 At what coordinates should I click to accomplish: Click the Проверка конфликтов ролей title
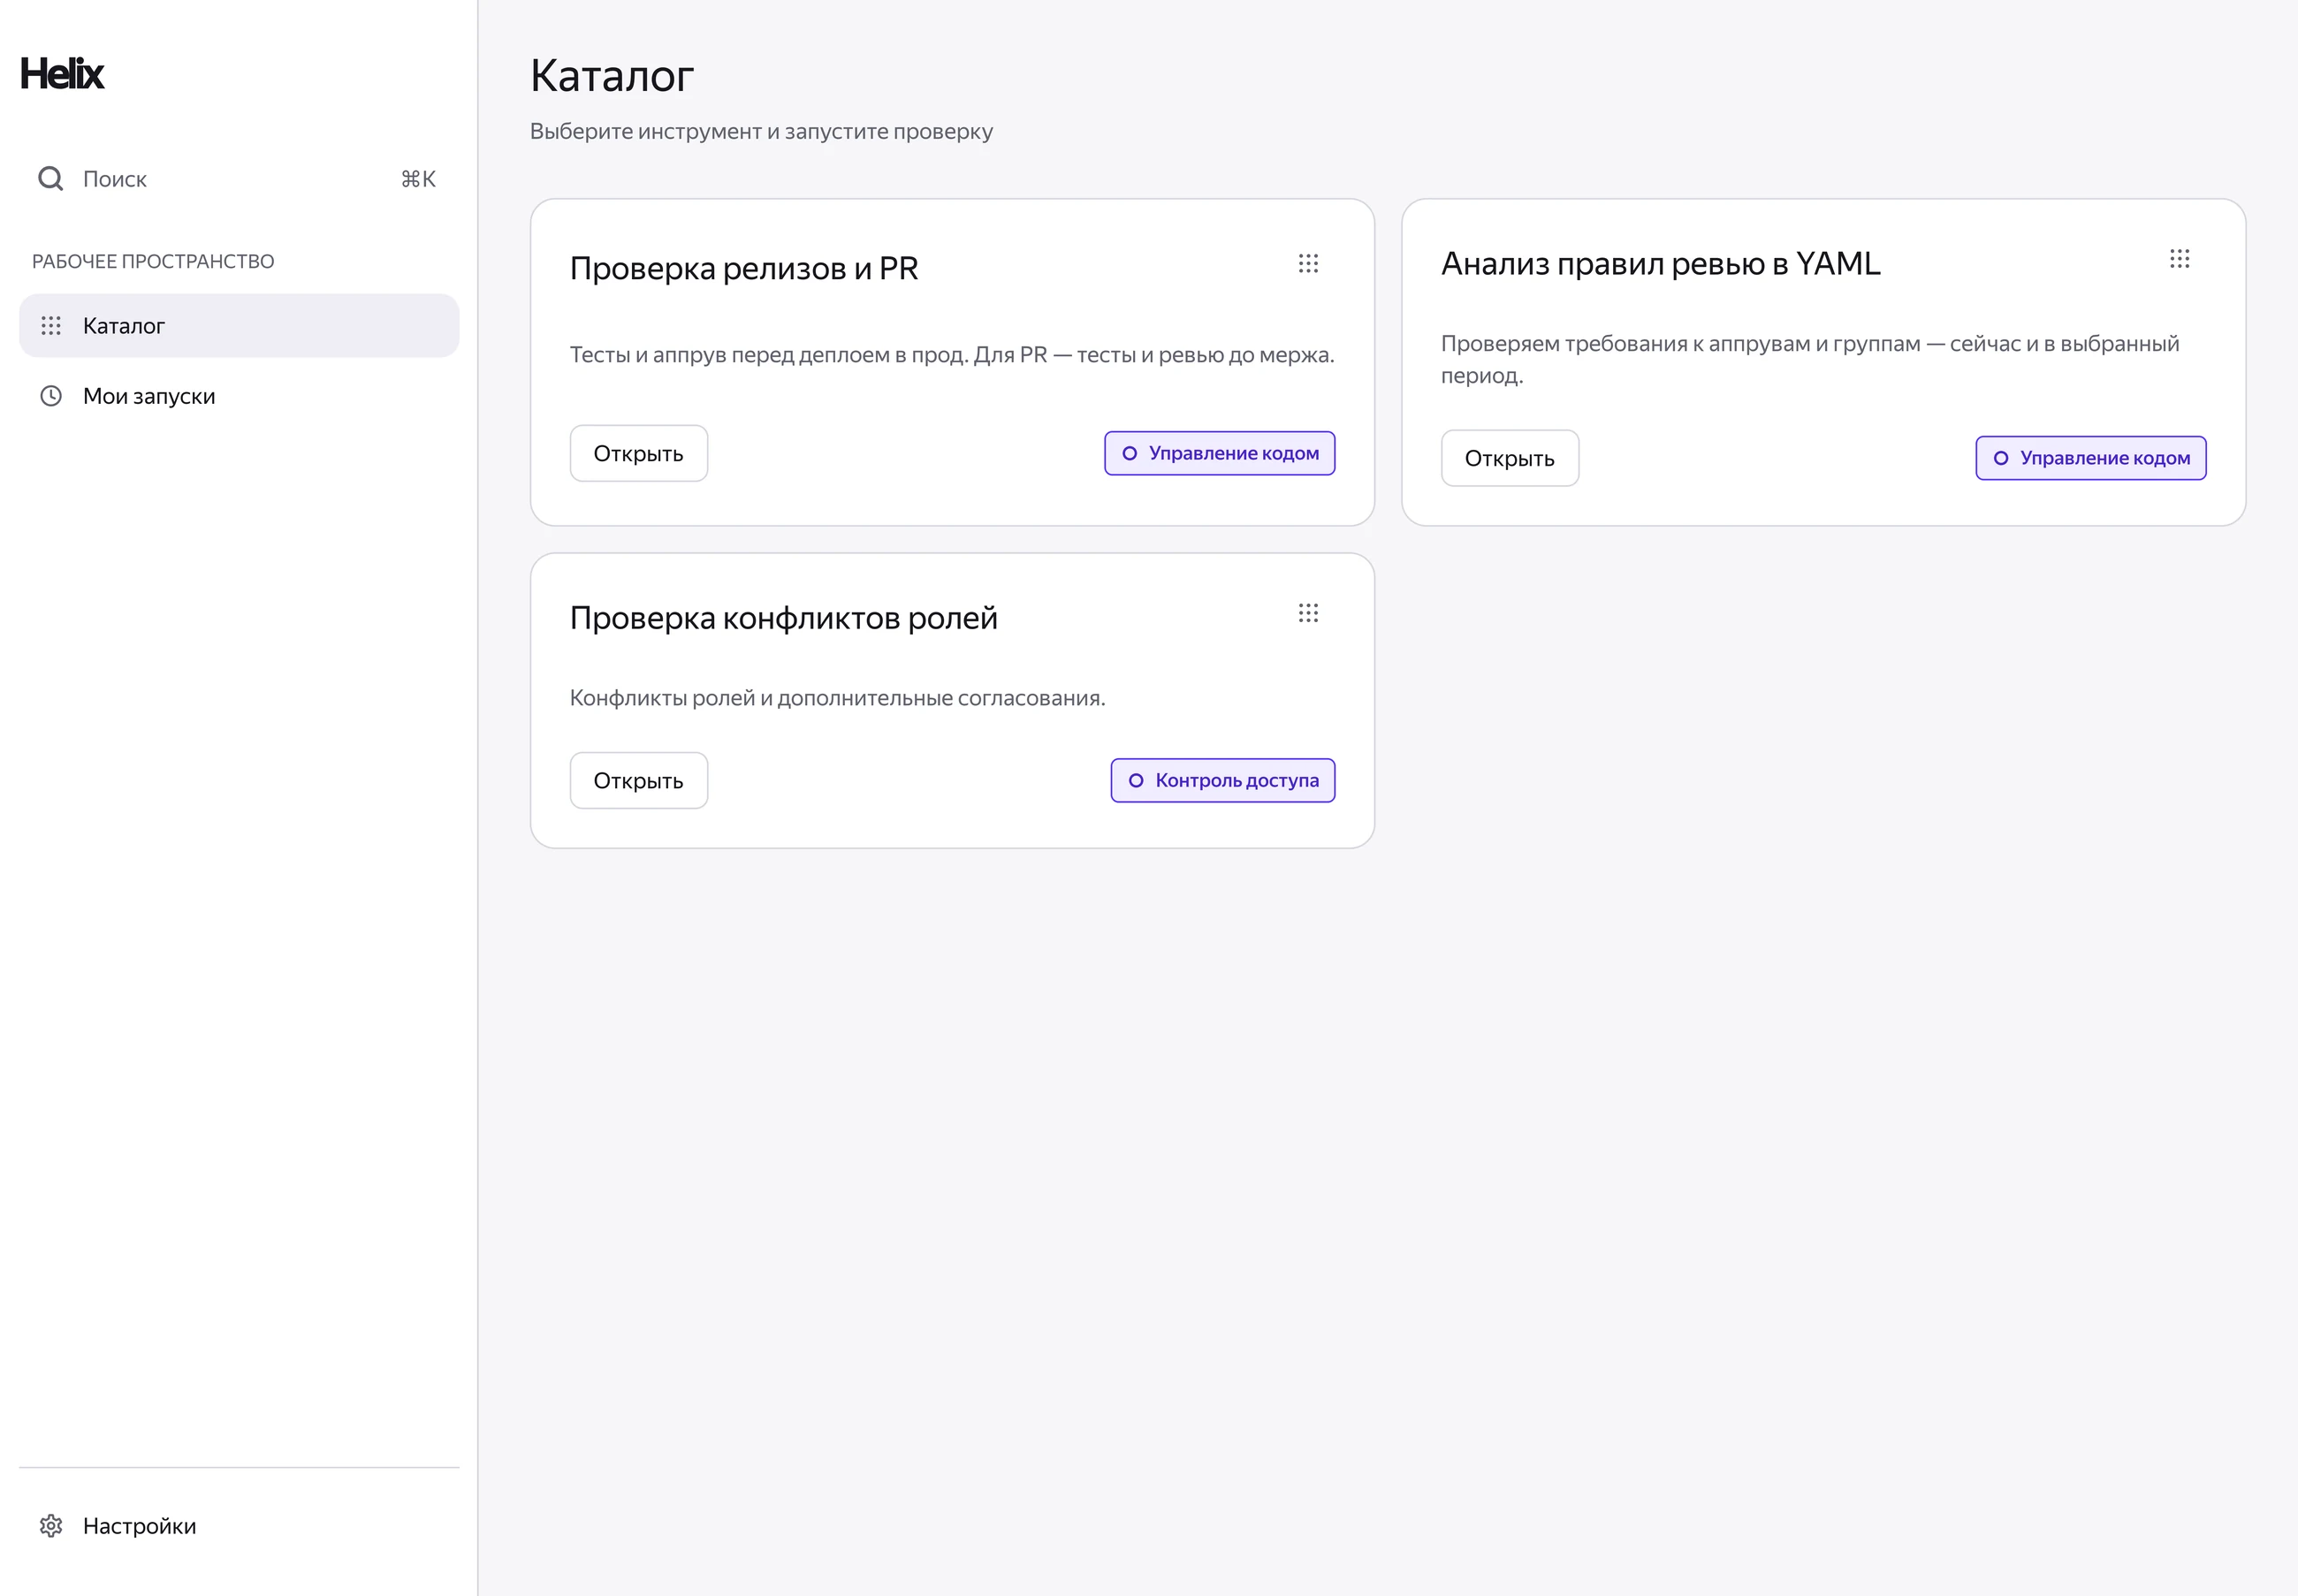(783, 619)
